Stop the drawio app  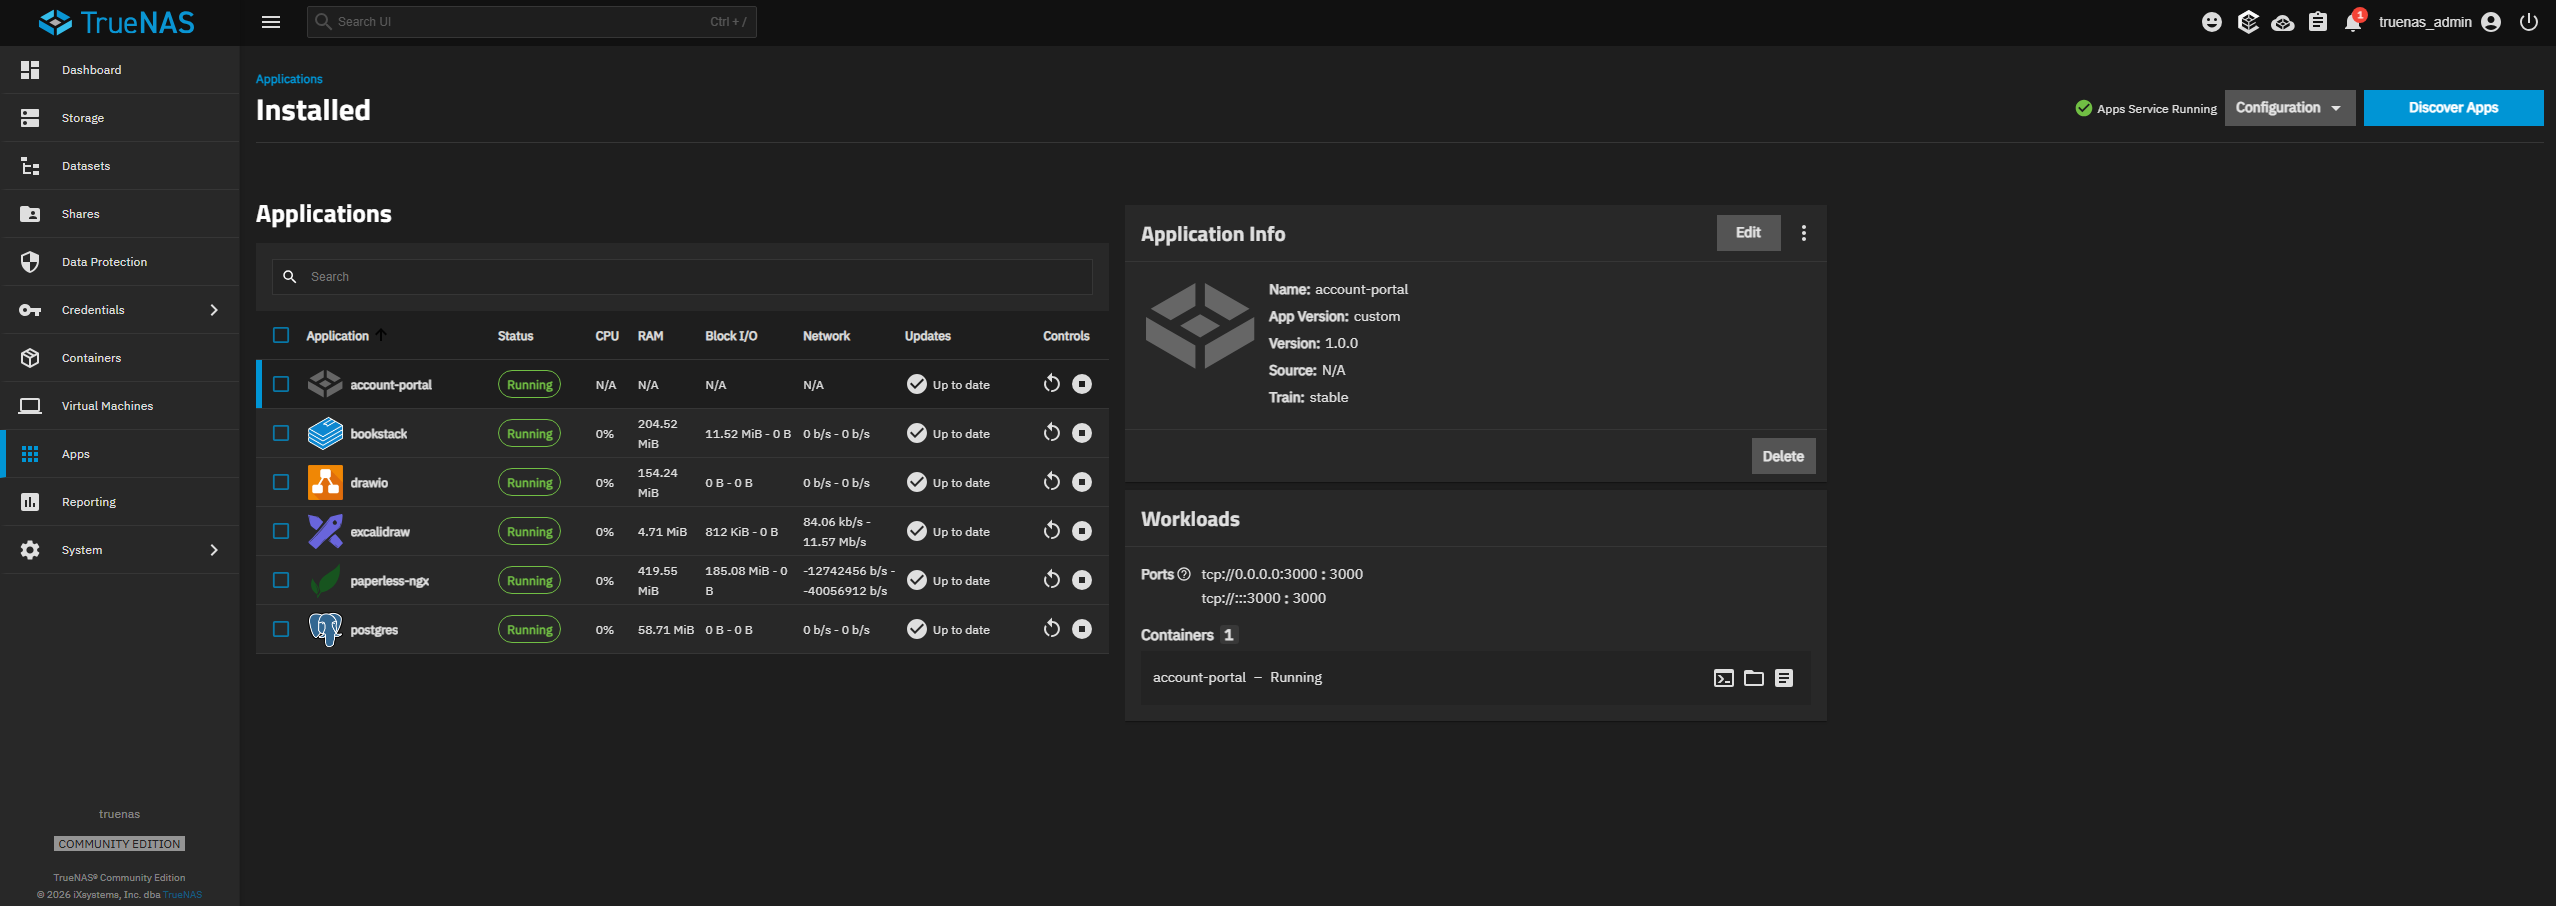coord(1082,482)
